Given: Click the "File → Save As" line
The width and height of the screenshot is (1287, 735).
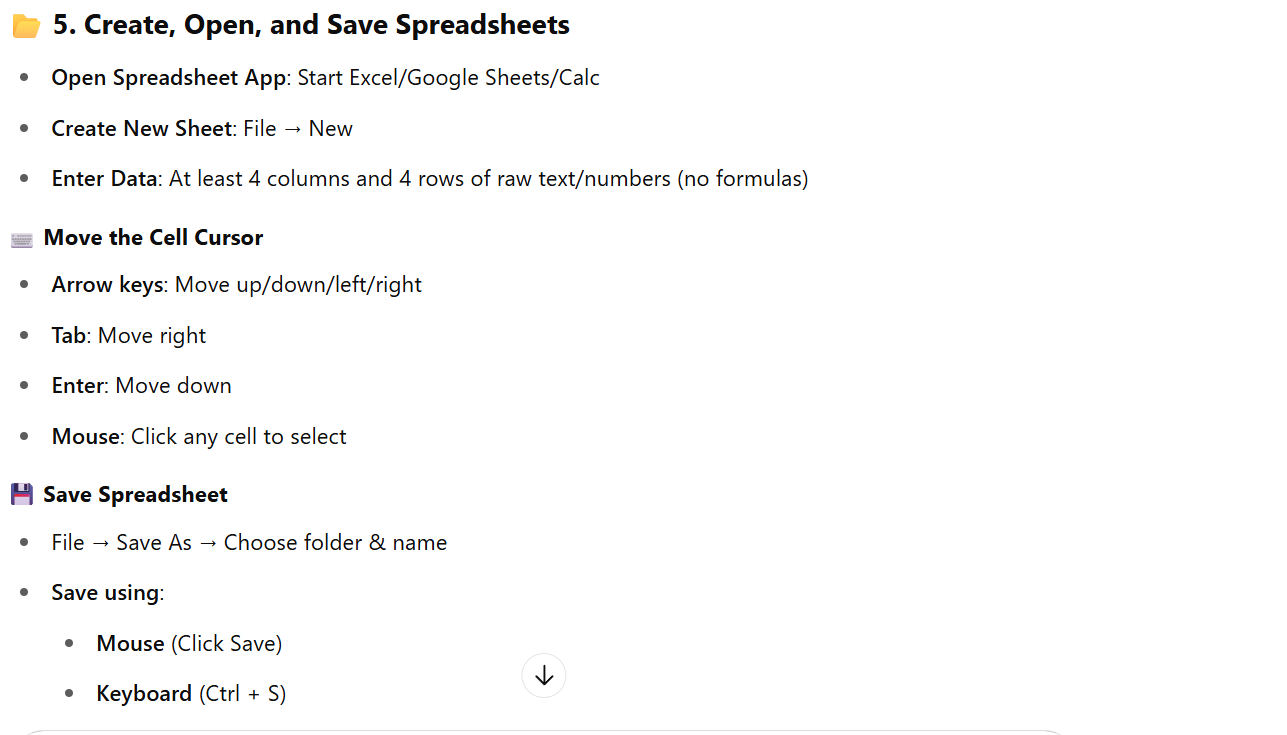Looking at the screenshot, I should pyautogui.click(x=249, y=543).
